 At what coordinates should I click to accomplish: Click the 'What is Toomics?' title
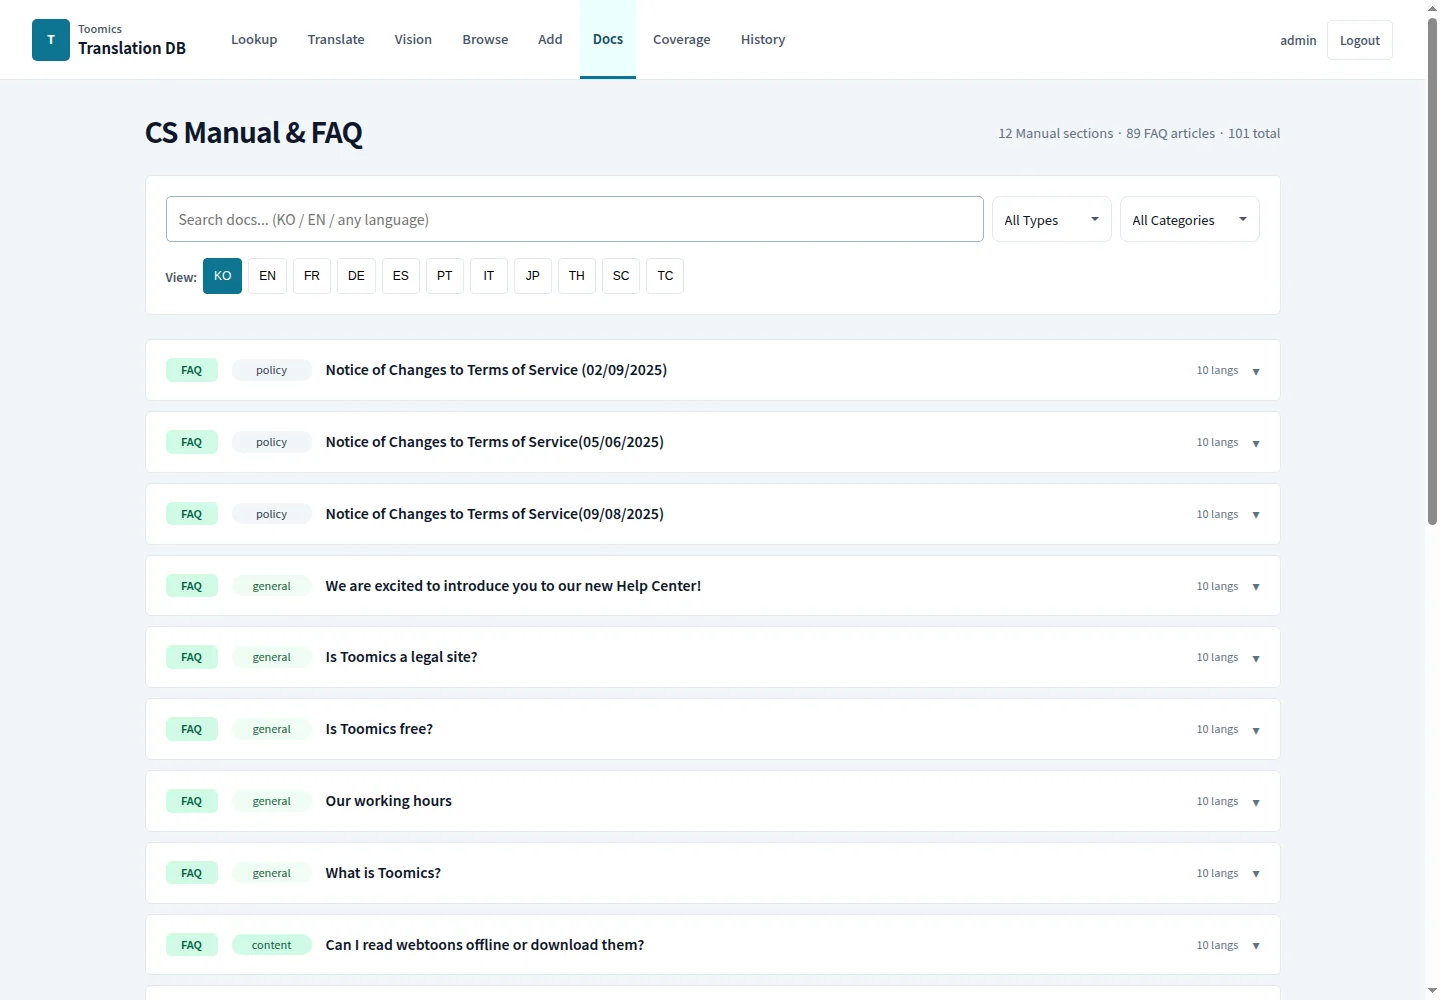pos(383,873)
